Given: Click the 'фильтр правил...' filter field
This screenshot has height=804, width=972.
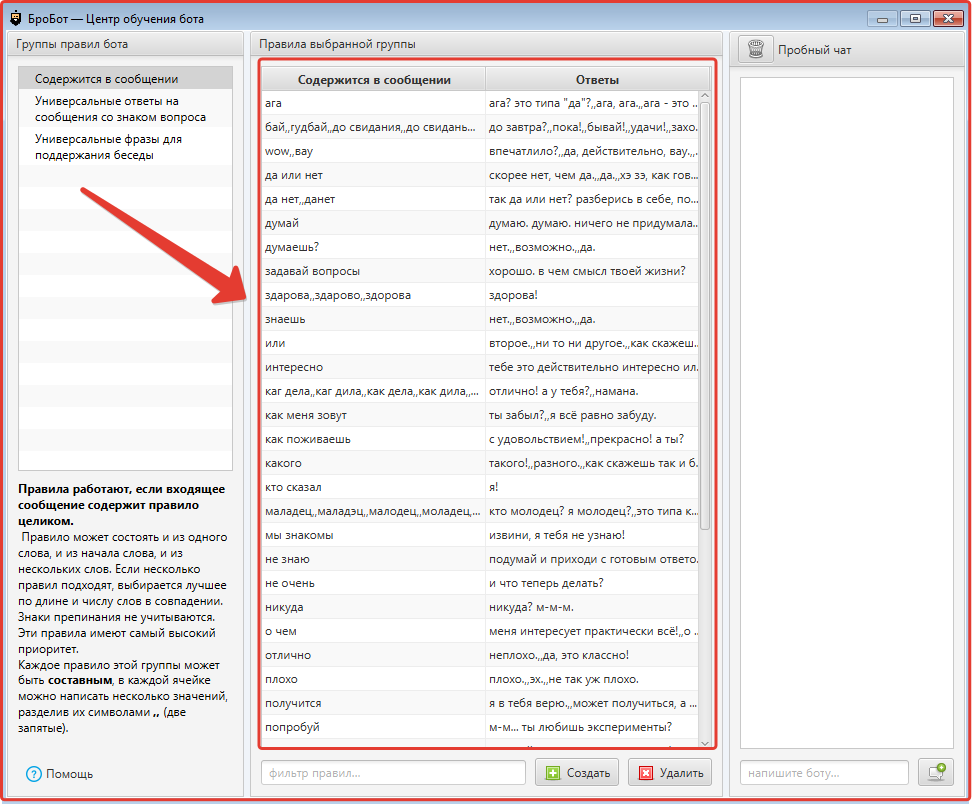Looking at the screenshot, I should 393,773.
